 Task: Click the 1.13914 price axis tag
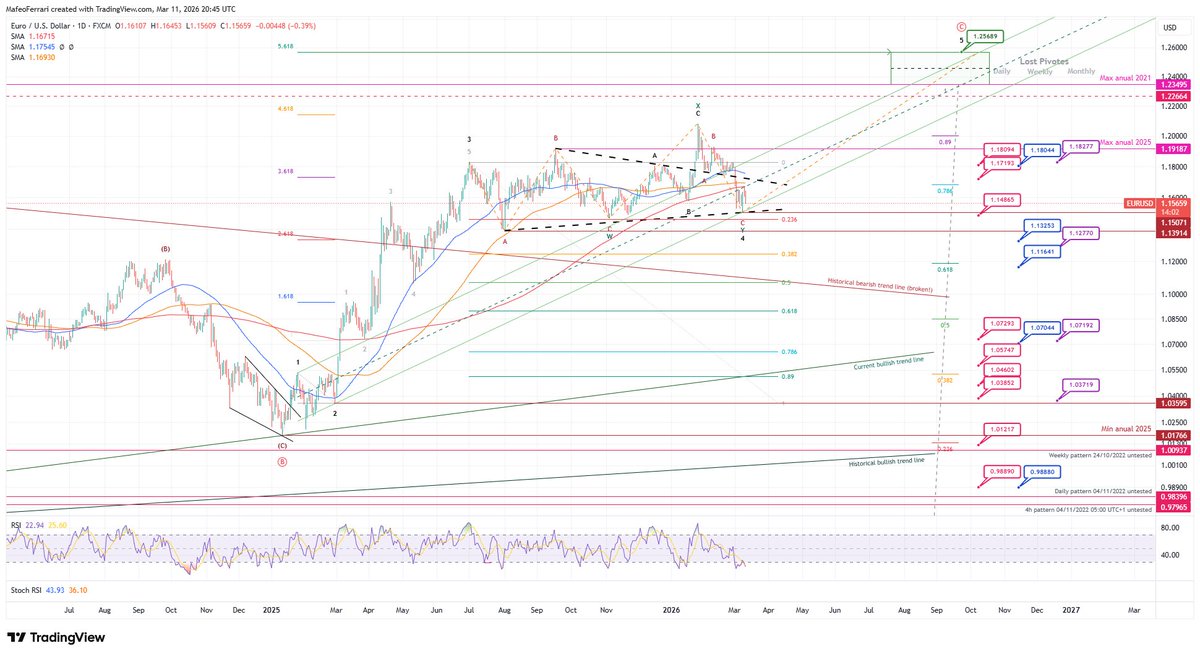[x=1174, y=231]
